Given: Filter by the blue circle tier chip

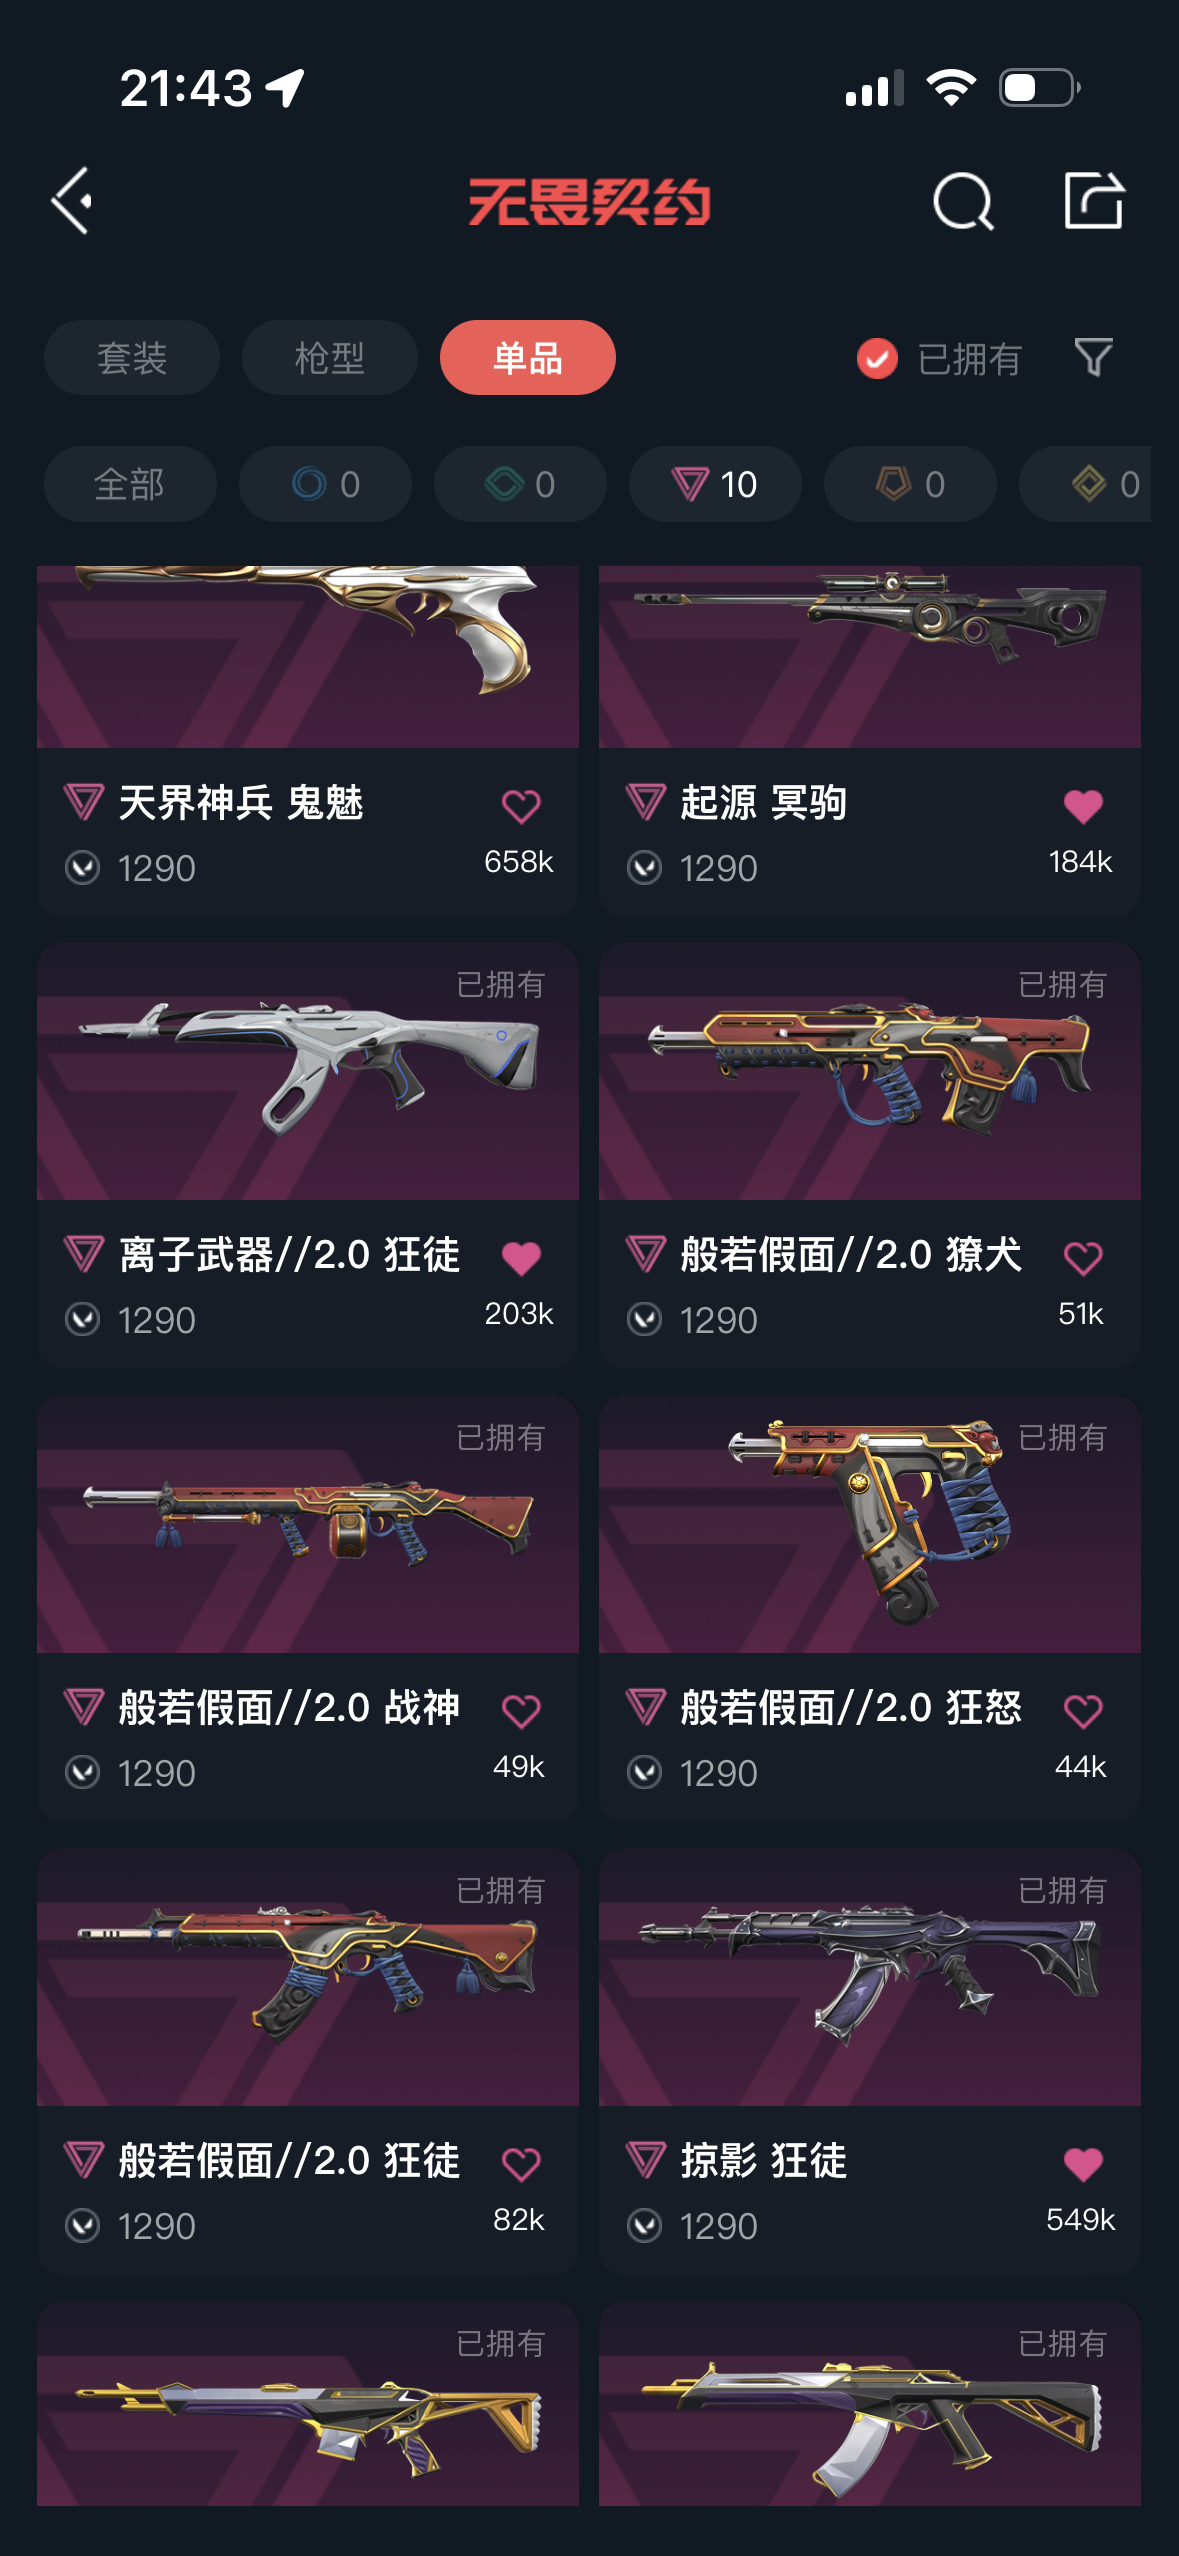Looking at the screenshot, I should (325, 484).
